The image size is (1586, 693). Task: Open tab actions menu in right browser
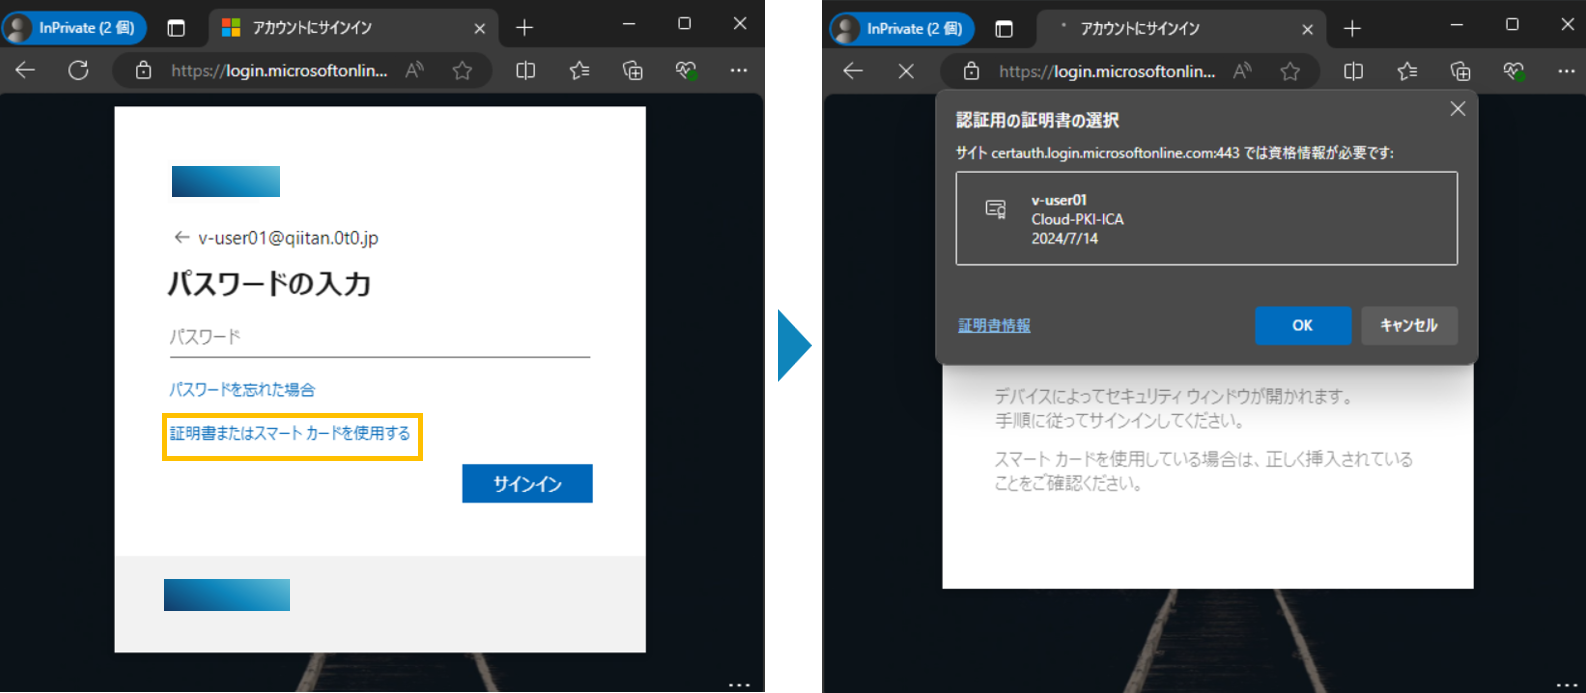coord(1004,28)
